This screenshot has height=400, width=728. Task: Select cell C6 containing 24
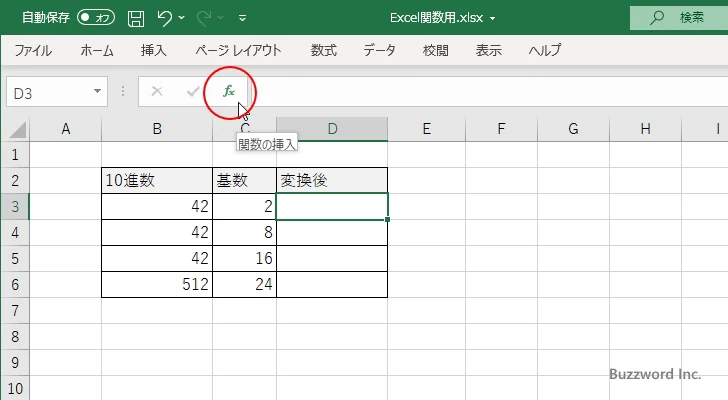coord(244,284)
